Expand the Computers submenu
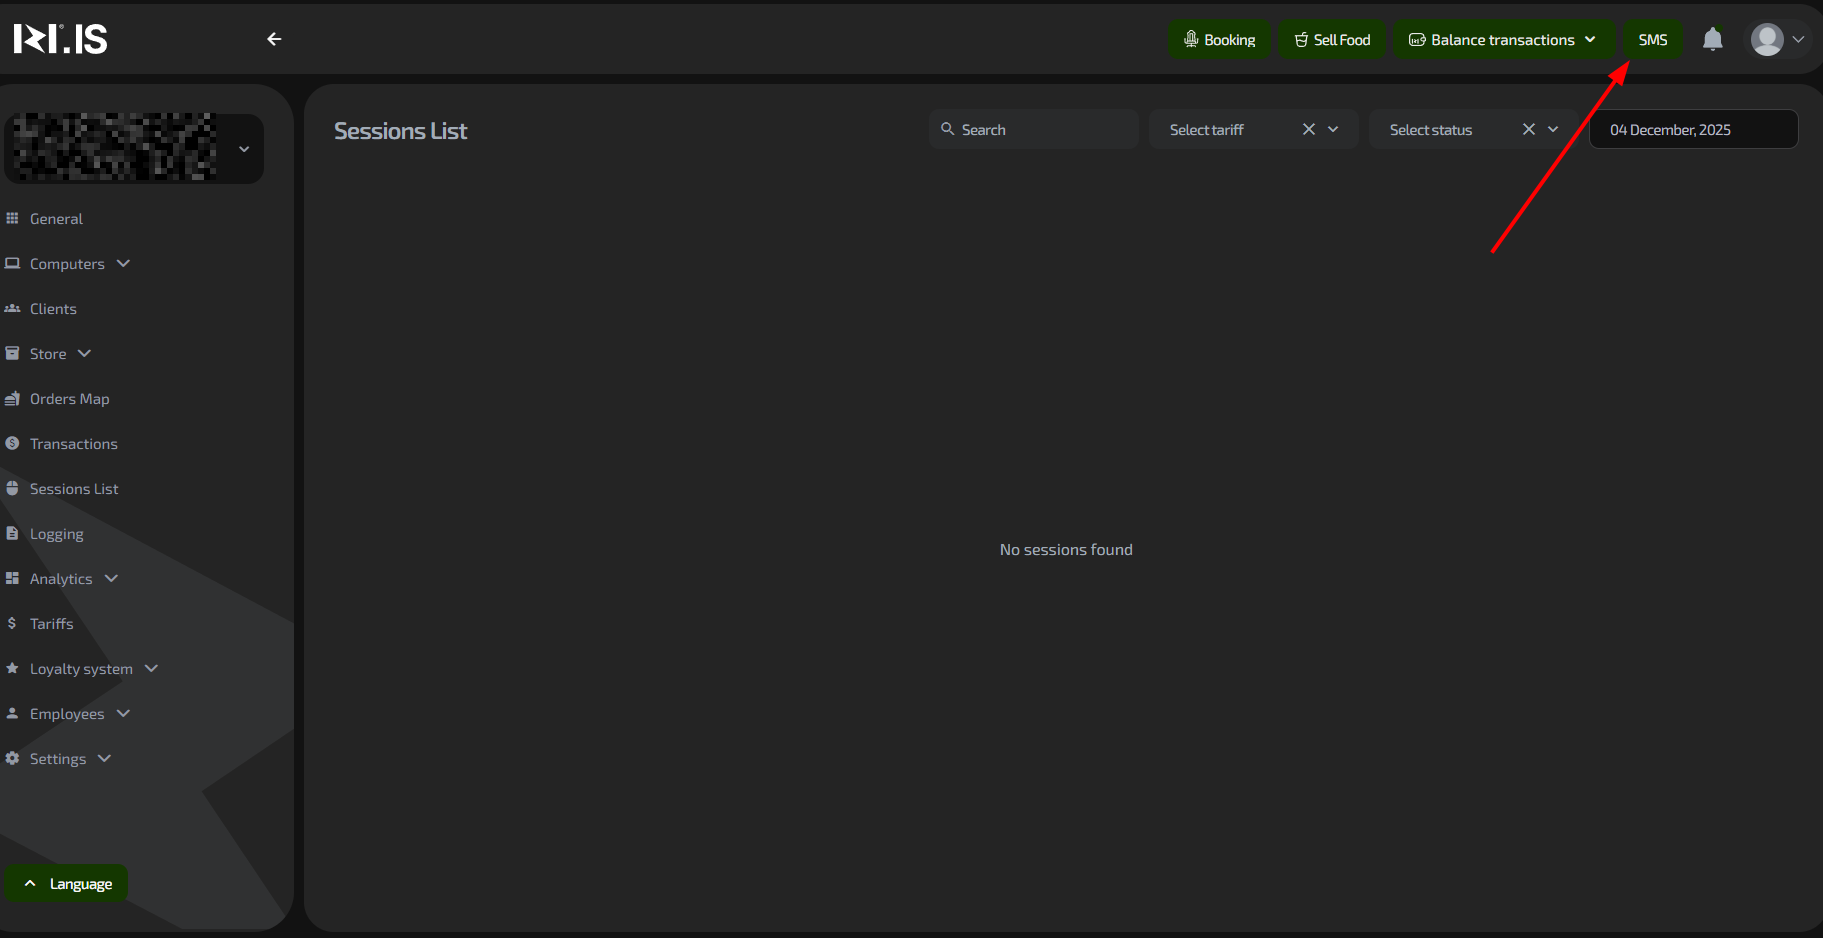The height and width of the screenshot is (938, 1823). (123, 264)
